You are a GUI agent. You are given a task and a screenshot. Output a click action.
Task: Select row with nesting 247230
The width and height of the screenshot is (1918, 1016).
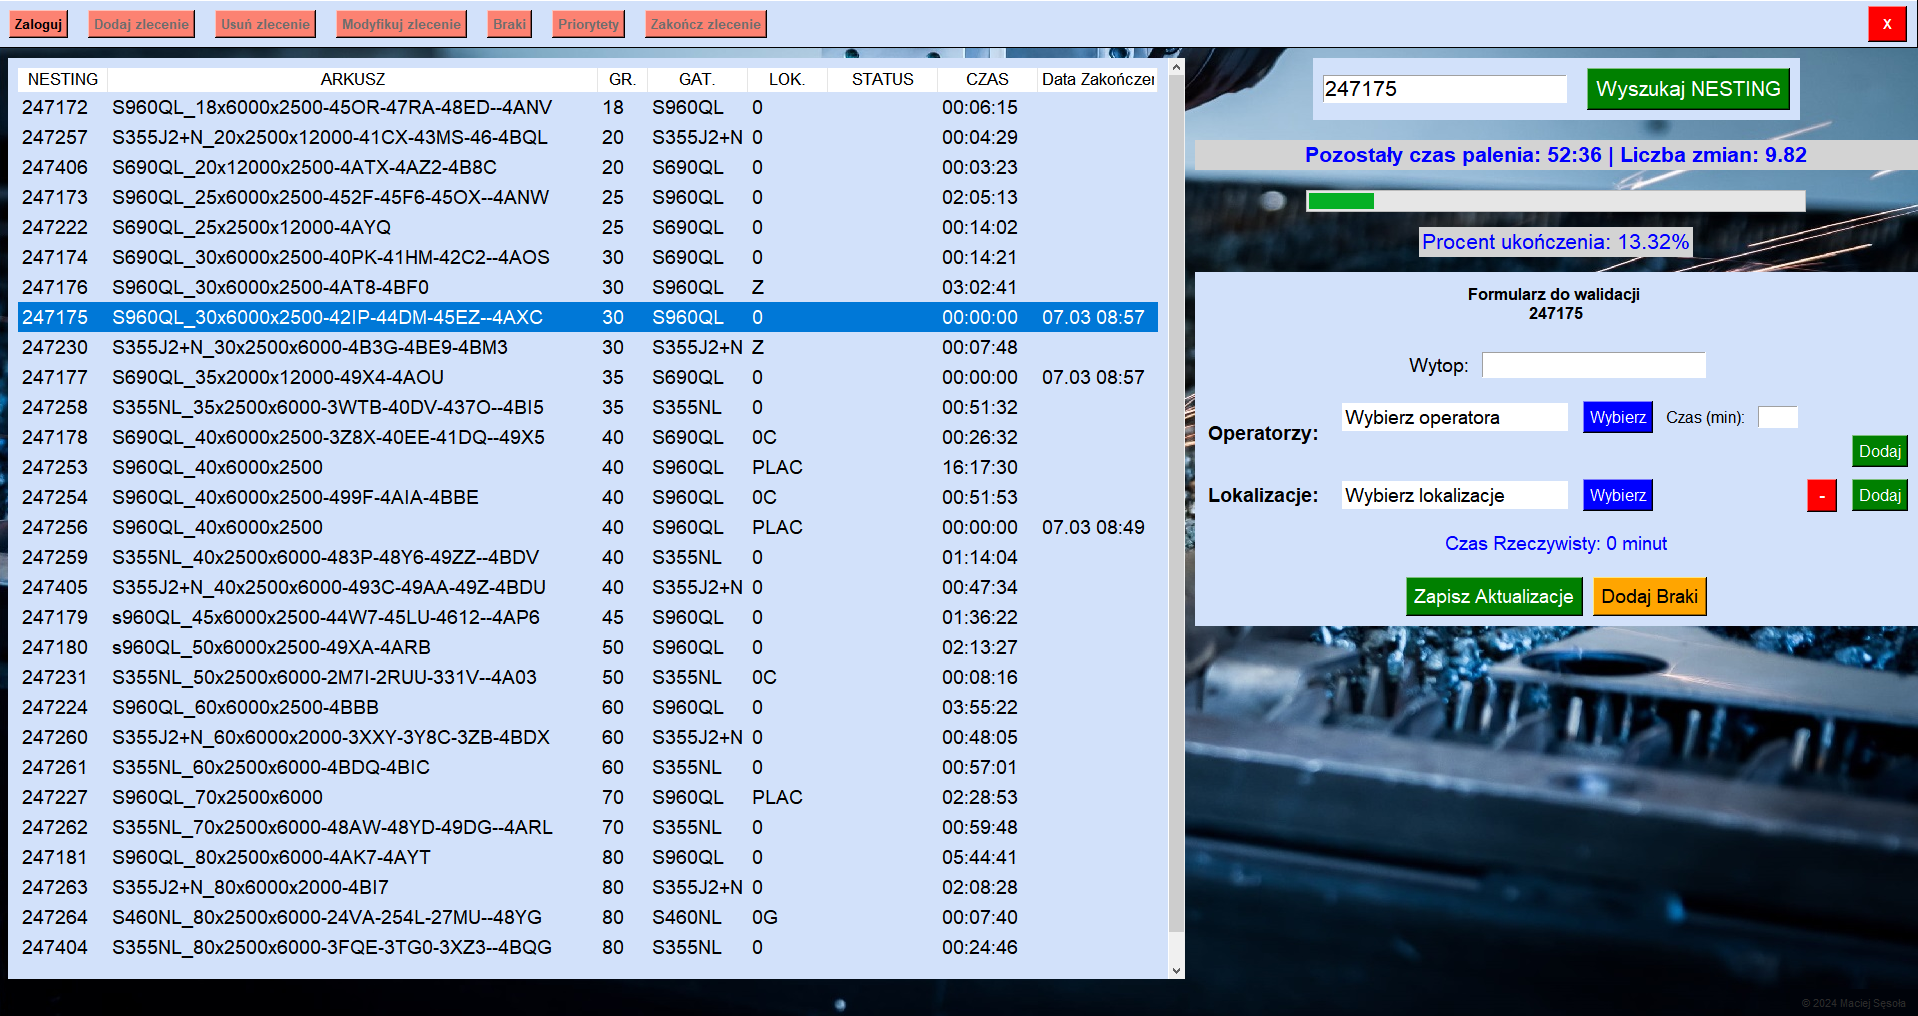[588, 347]
